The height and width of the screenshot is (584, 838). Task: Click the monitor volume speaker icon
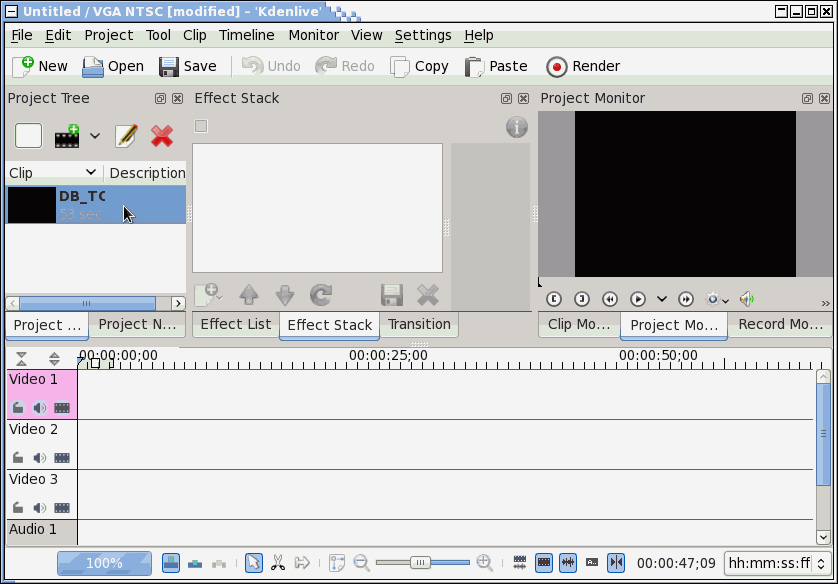[x=747, y=299]
